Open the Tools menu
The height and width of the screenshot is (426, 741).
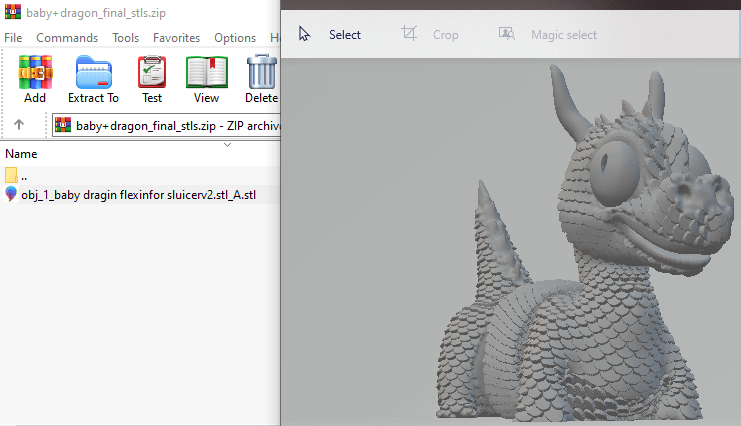125,38
